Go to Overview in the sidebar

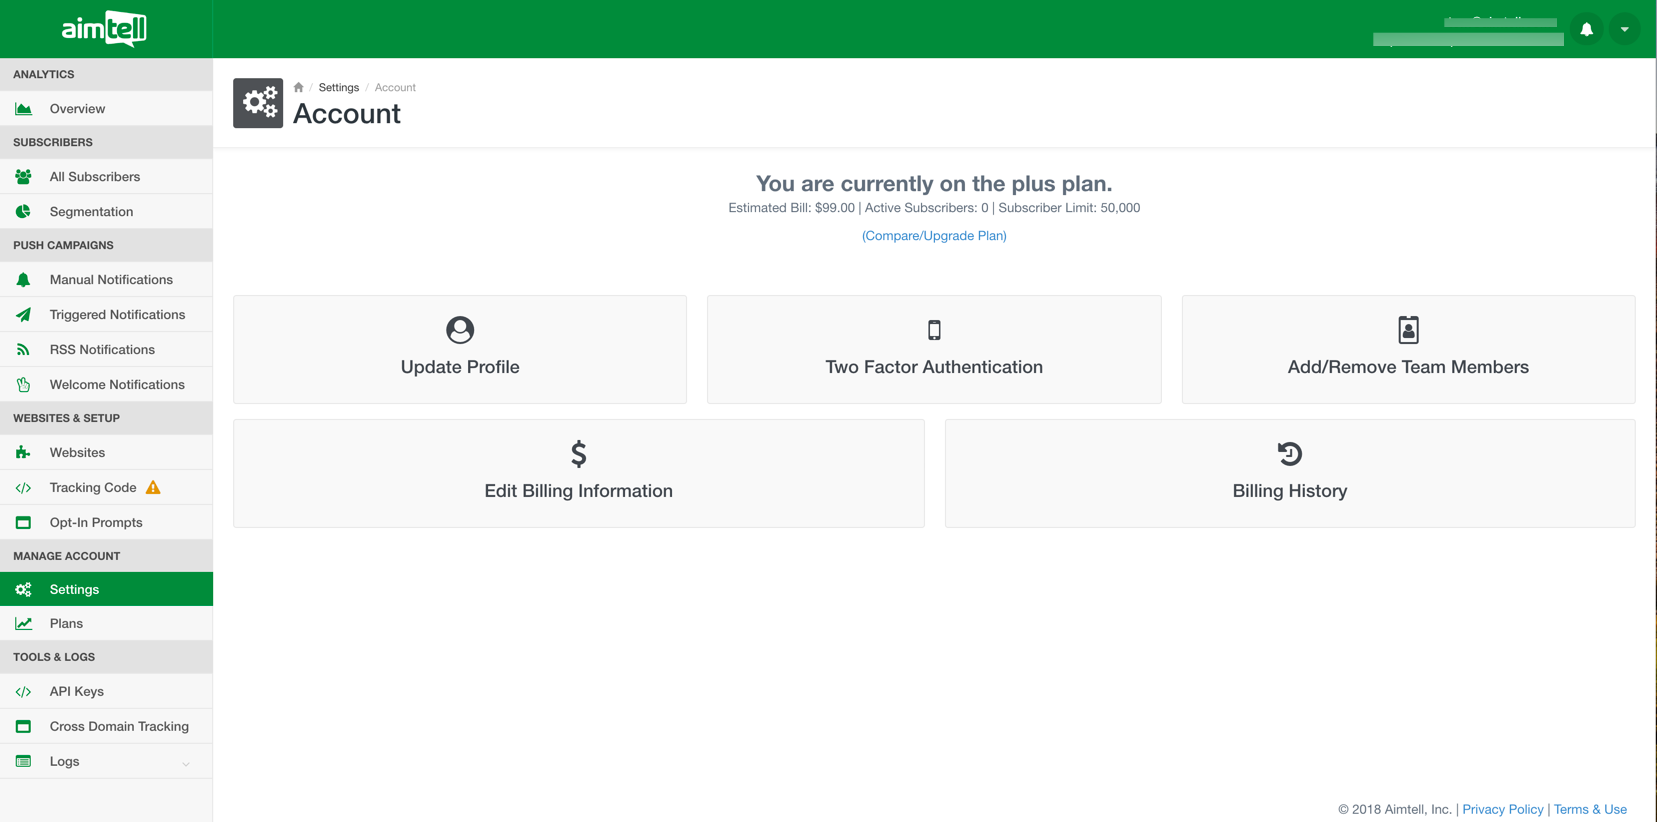(x=77, y=109)
